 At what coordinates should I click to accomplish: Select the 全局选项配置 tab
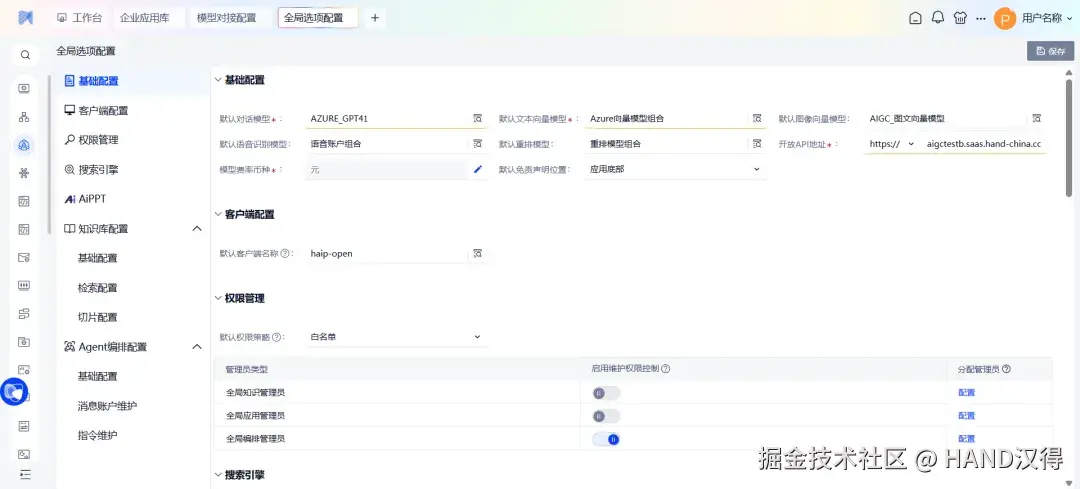[318, 18]
